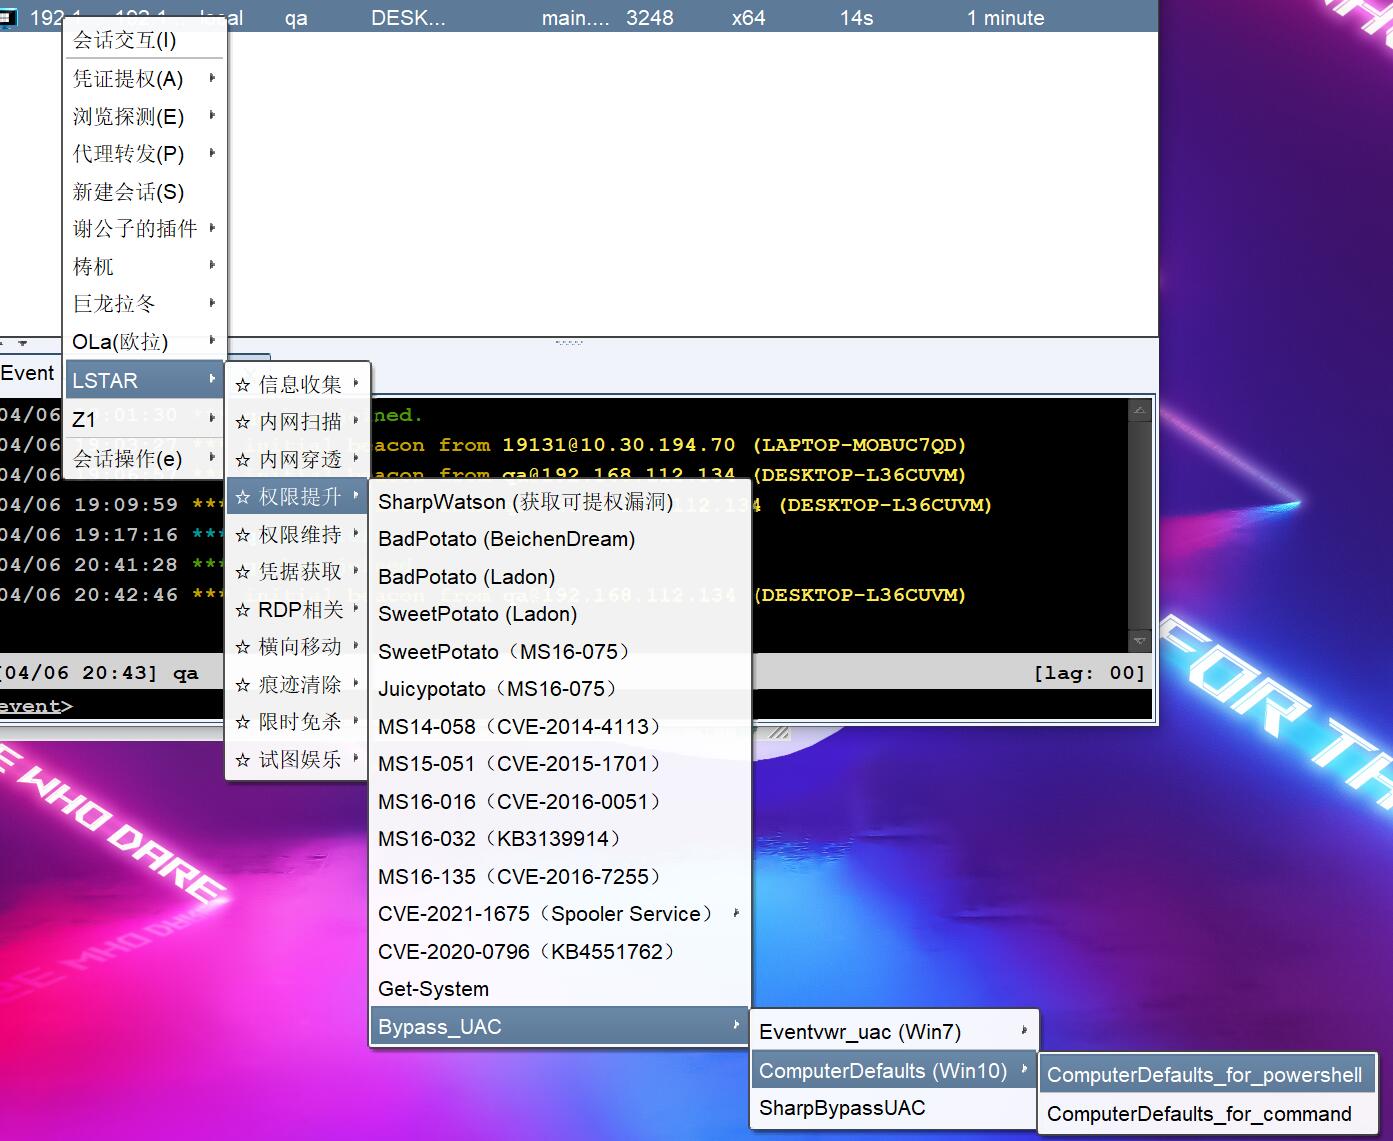Select MS16-135 (CVE-2016-7255) exploit
Screen dimensions: 1393x1141
pyautogui.click(x=560, y=876)
